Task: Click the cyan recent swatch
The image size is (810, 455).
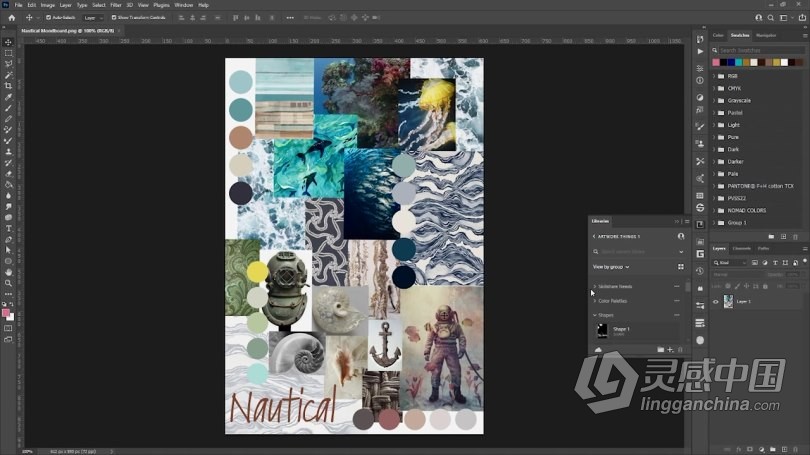Action: pyautogui.click(x=739, y=62)
